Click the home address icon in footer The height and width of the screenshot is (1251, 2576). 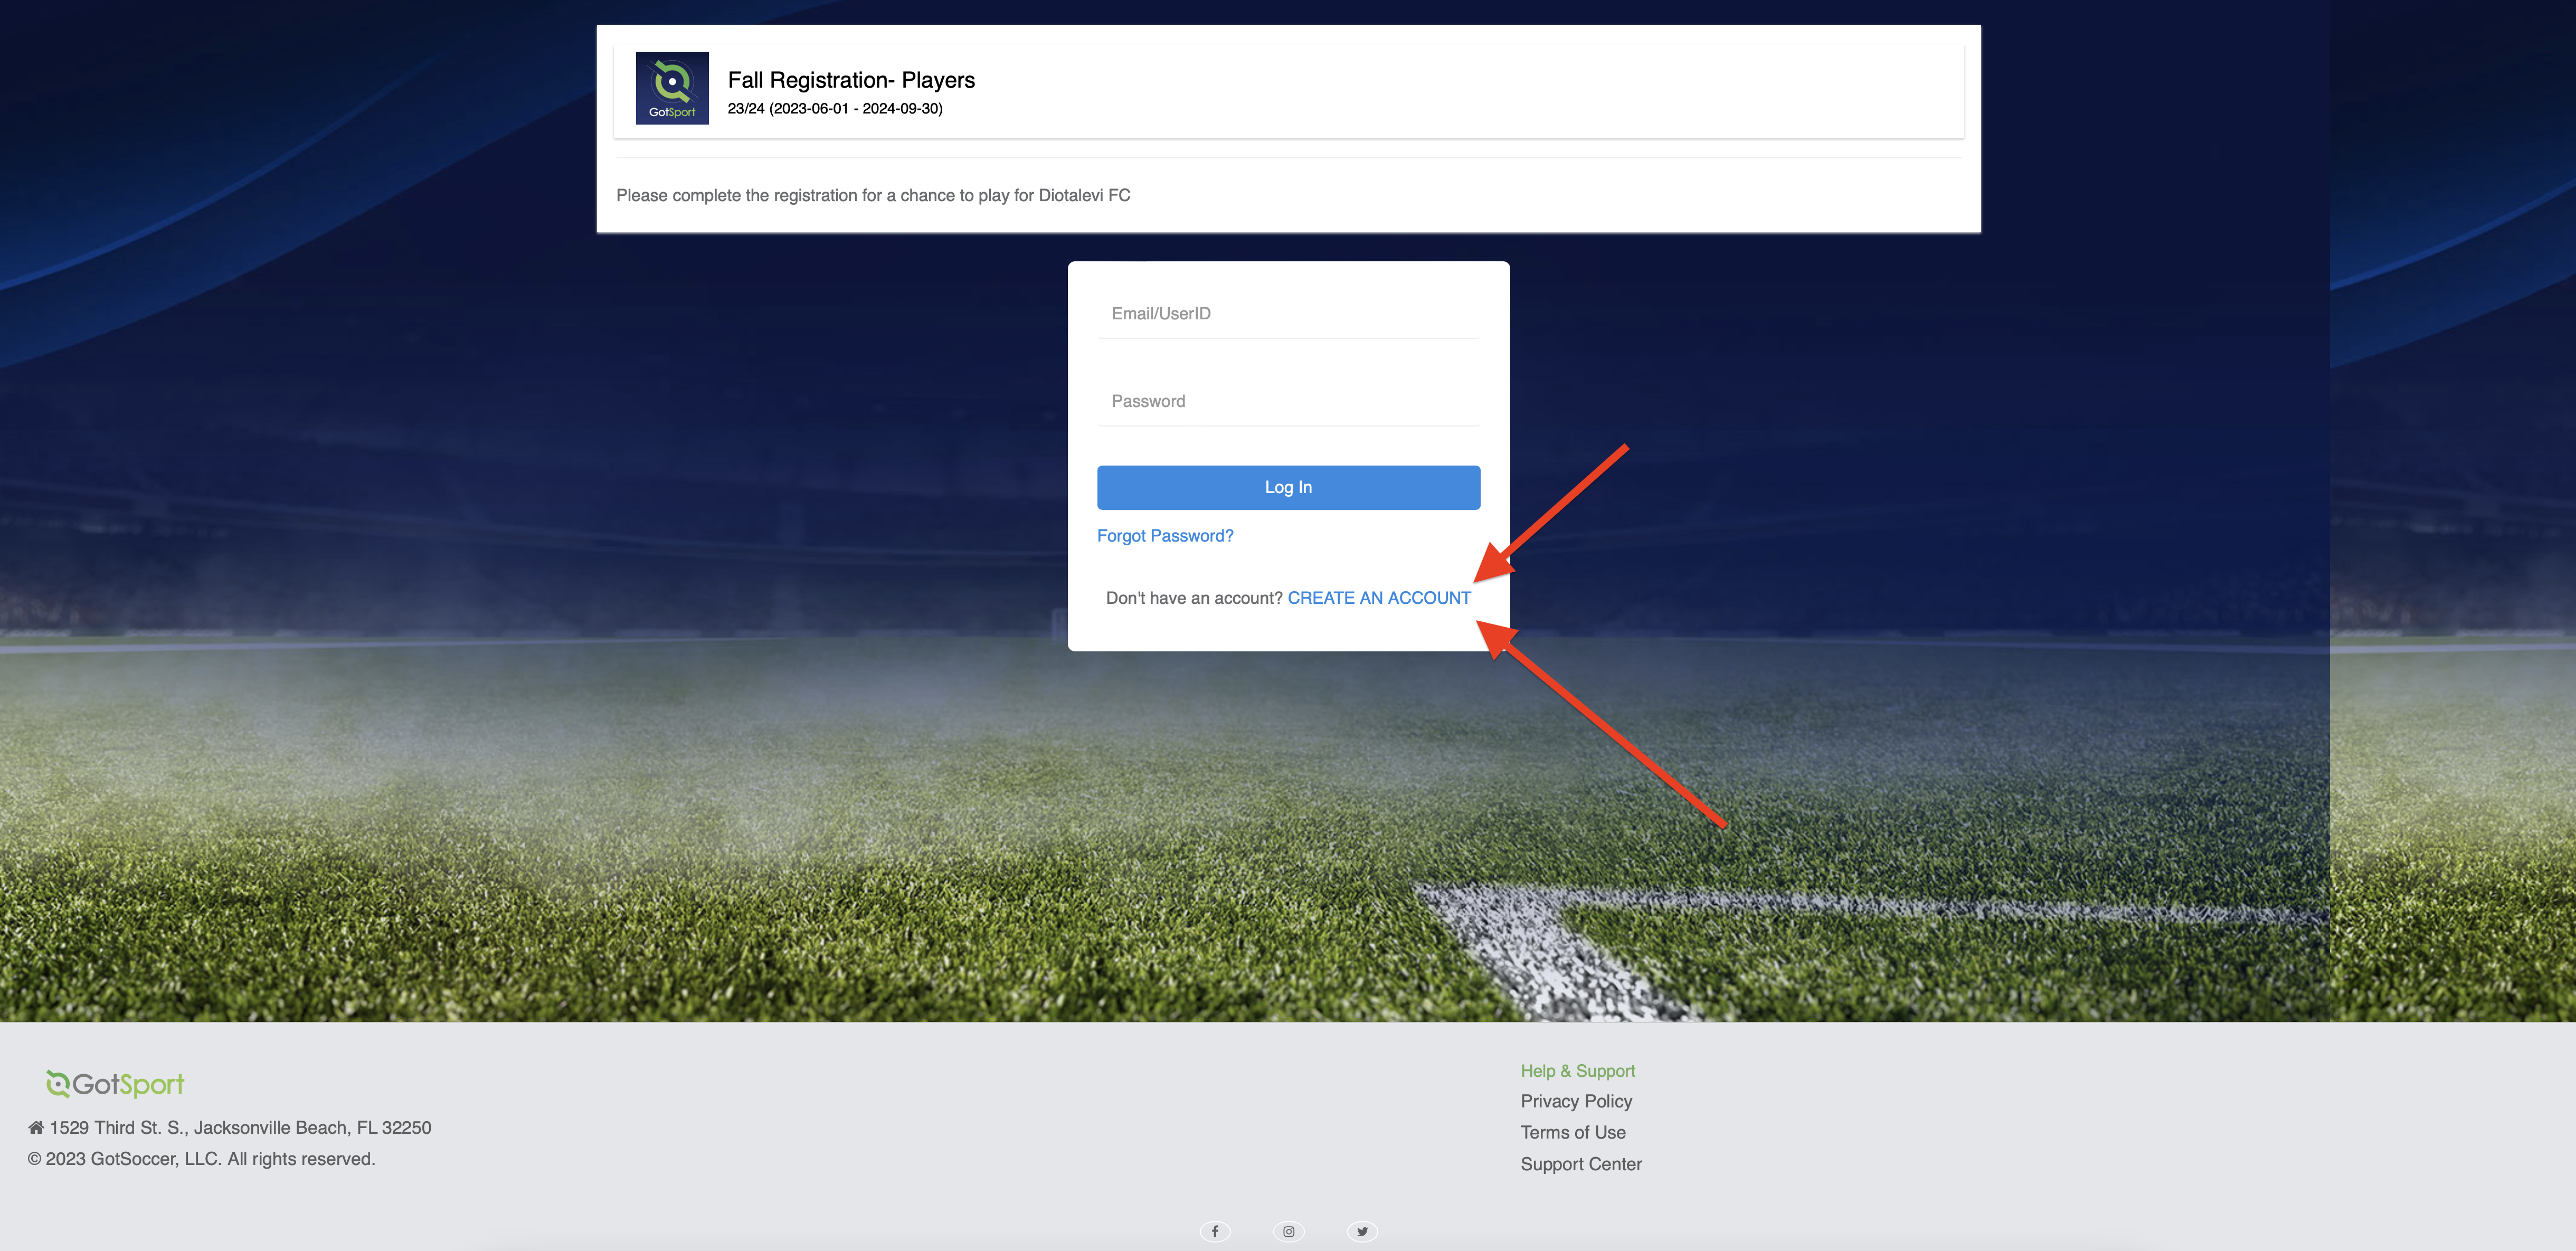coord(36,1127)
